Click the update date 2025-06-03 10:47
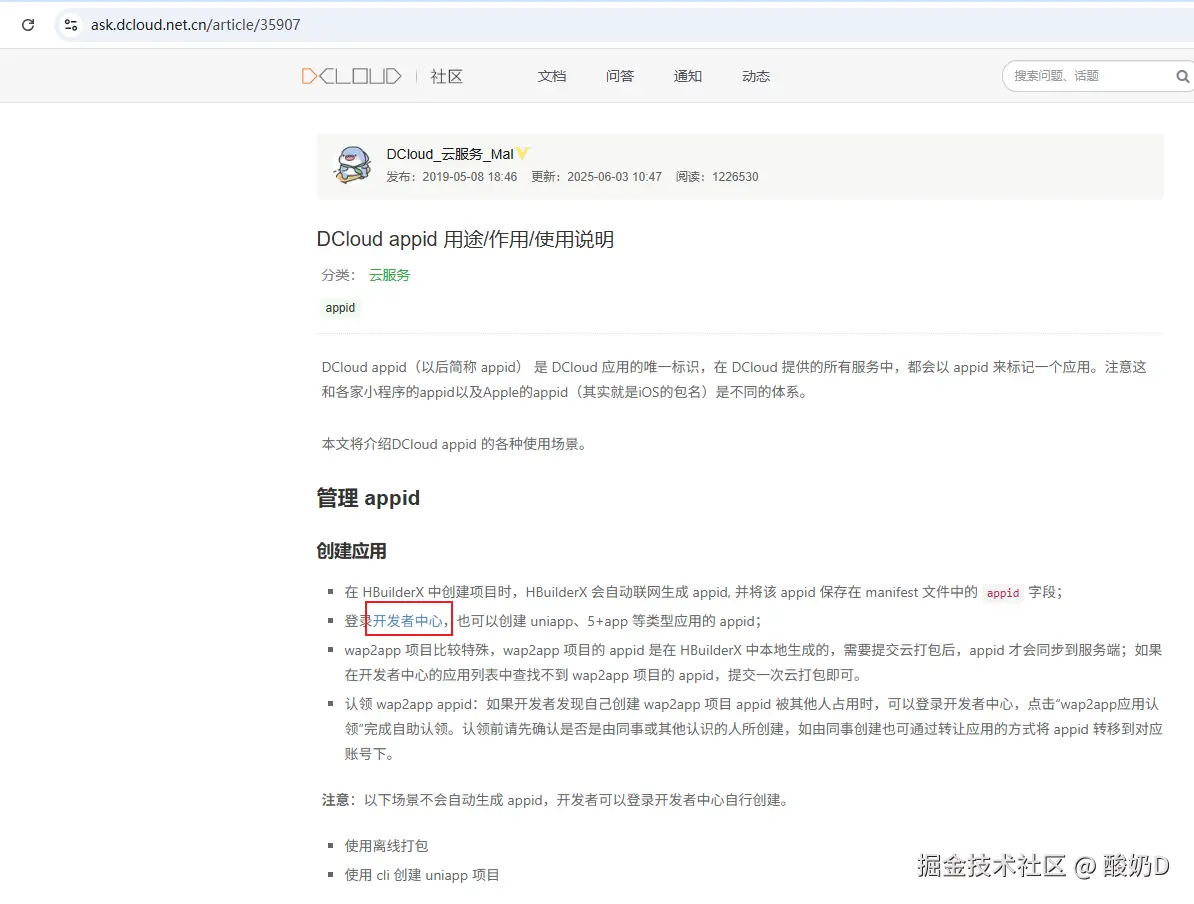 click(615, 177)
